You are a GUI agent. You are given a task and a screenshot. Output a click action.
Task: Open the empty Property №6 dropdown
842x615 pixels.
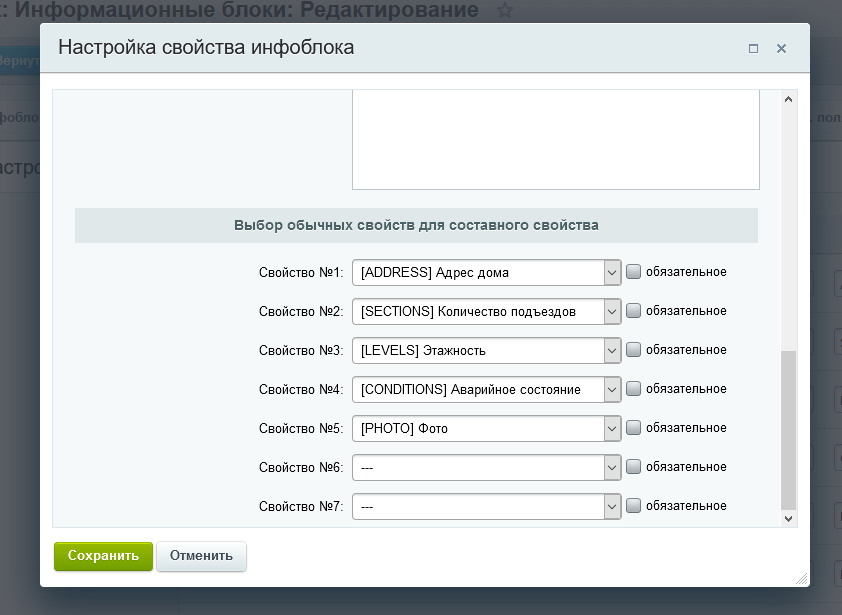(x=486, y=467)
